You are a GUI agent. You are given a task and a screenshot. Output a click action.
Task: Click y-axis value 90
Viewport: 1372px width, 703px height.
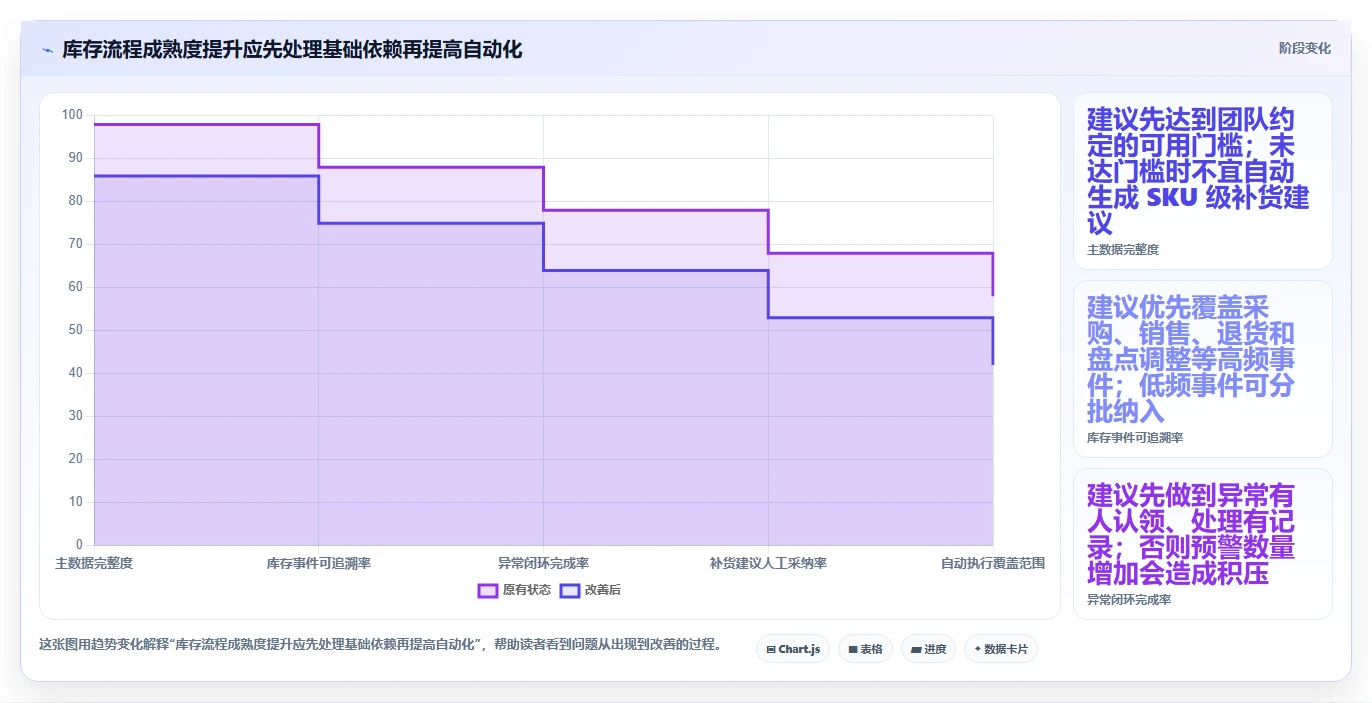[76, 158]
